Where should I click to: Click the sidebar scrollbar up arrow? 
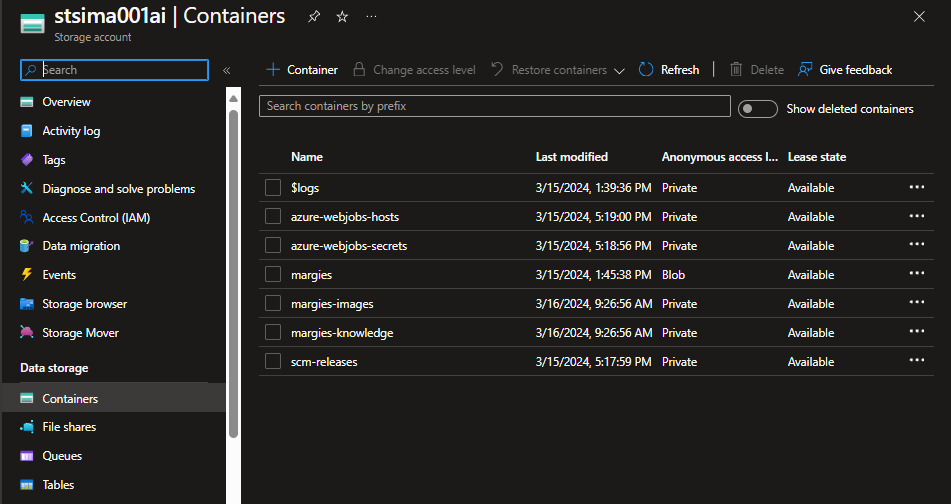[x=234, y=98]
